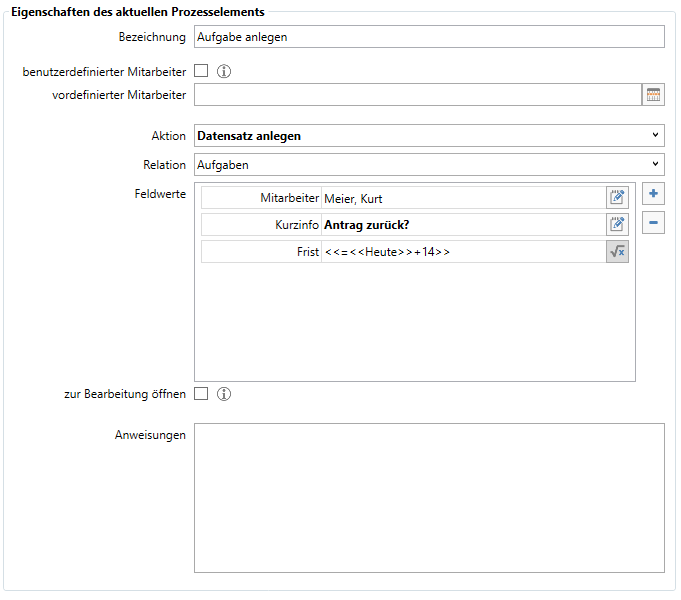The width and height of the screenshot is (681, 600).
Task: Click the Frist field name cell
Action: click(x=261, y=252)
